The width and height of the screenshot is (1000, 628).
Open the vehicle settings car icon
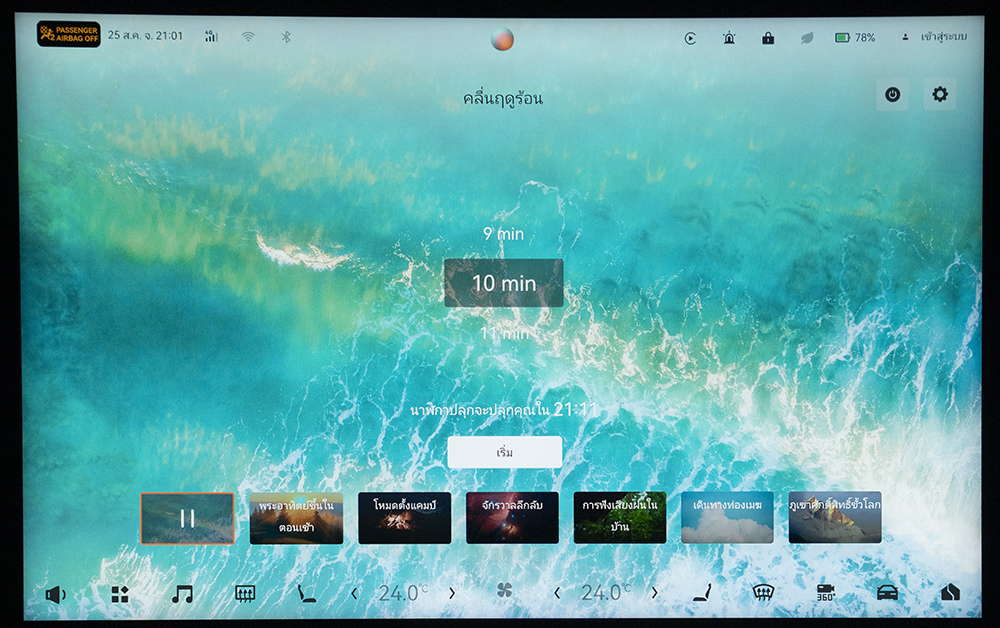(887, 593)
